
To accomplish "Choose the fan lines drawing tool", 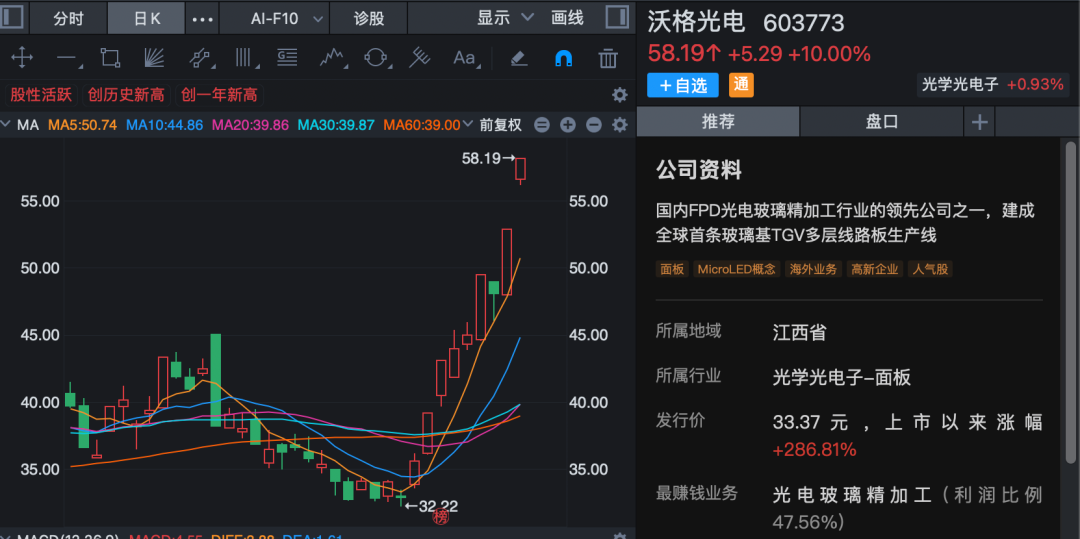I will point(154,58).
